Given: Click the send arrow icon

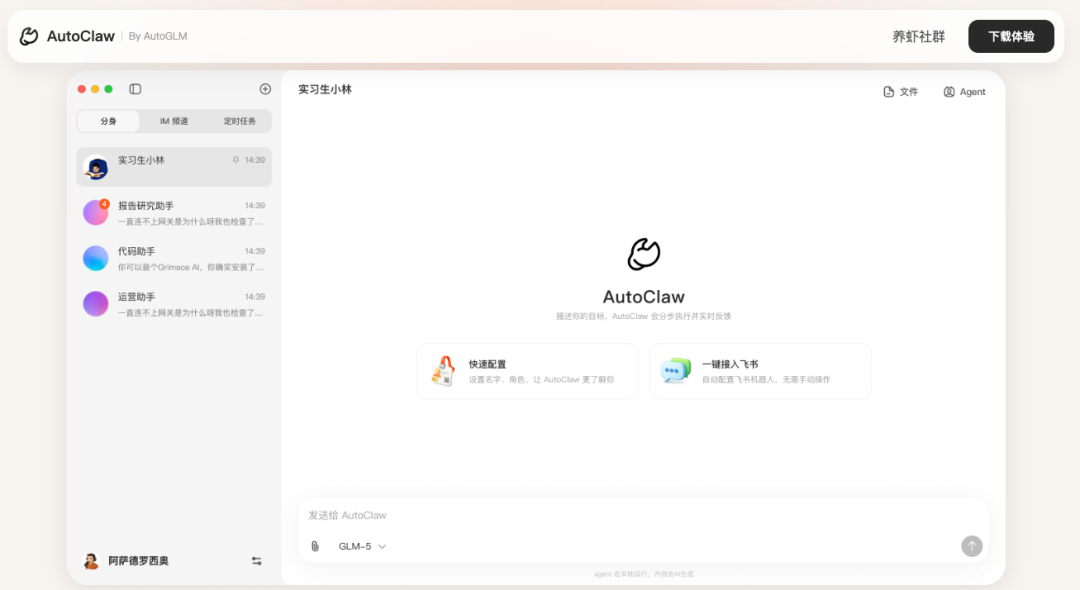Looking at the screenshot, I should coord(970,546).
